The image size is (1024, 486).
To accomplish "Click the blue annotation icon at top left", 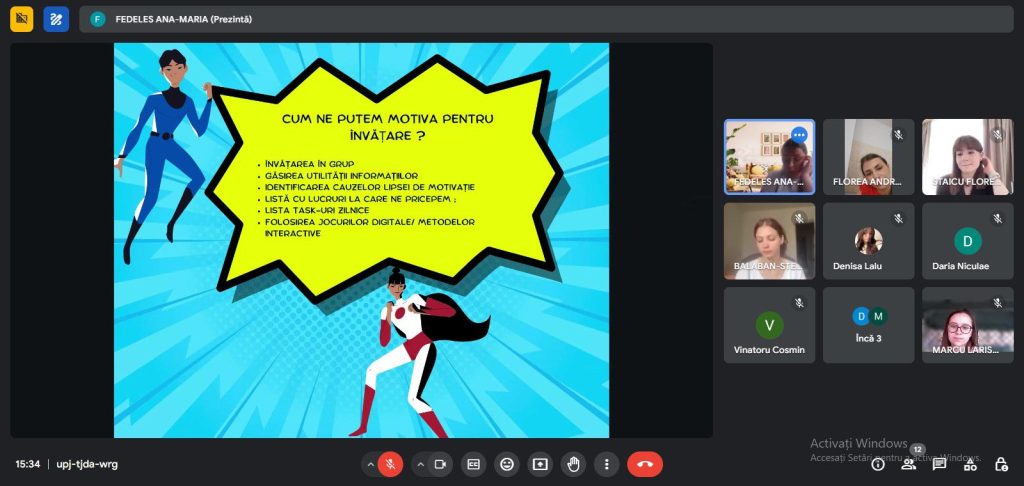I will point(56,19).
